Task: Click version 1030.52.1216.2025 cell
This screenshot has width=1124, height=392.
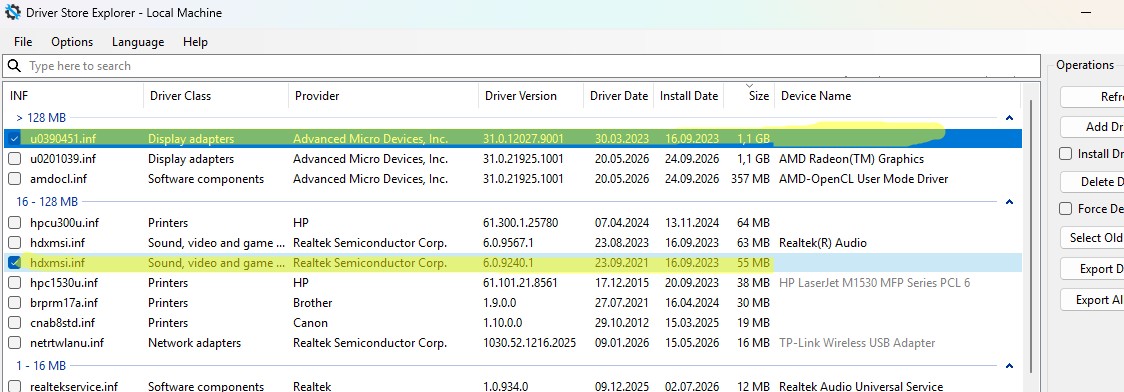Action: (x=529, y=343)
